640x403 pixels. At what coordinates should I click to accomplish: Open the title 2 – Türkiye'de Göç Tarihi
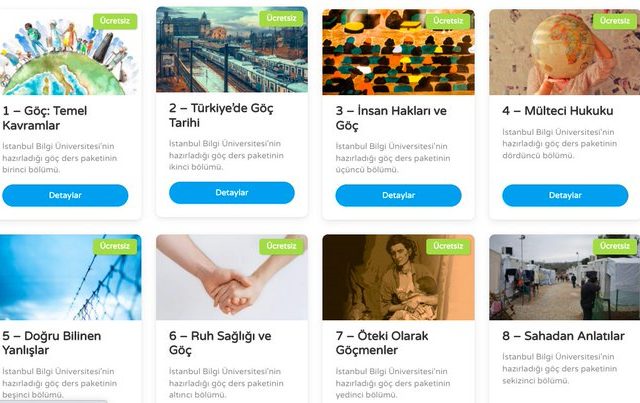point(221,115)
